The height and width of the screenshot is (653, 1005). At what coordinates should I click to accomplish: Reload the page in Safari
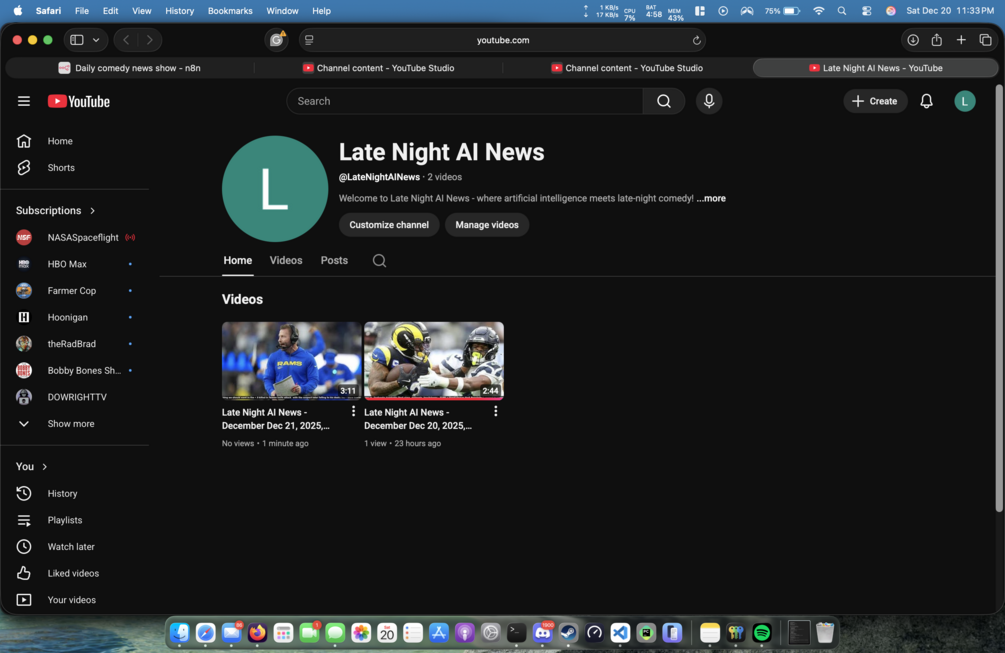coord(696,40)
